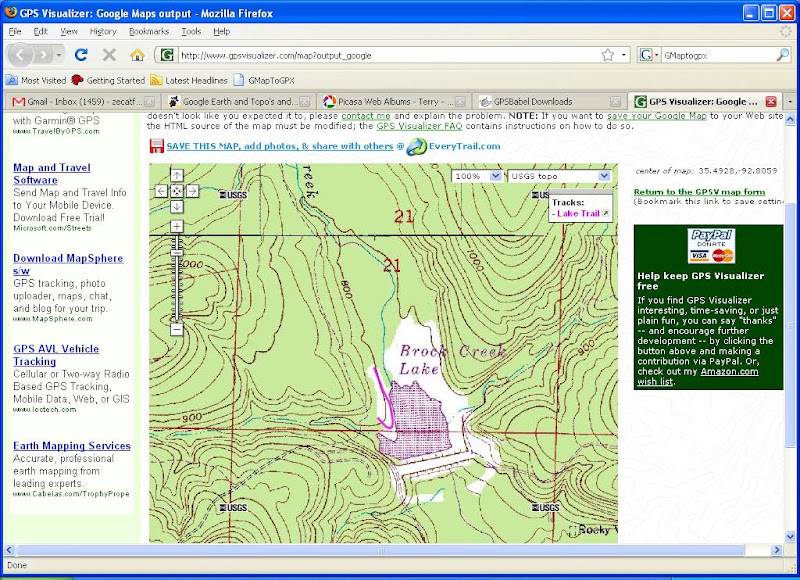Open the search engine selector dropdown
The width and height of the screenshot is (800, 580).
649,55
